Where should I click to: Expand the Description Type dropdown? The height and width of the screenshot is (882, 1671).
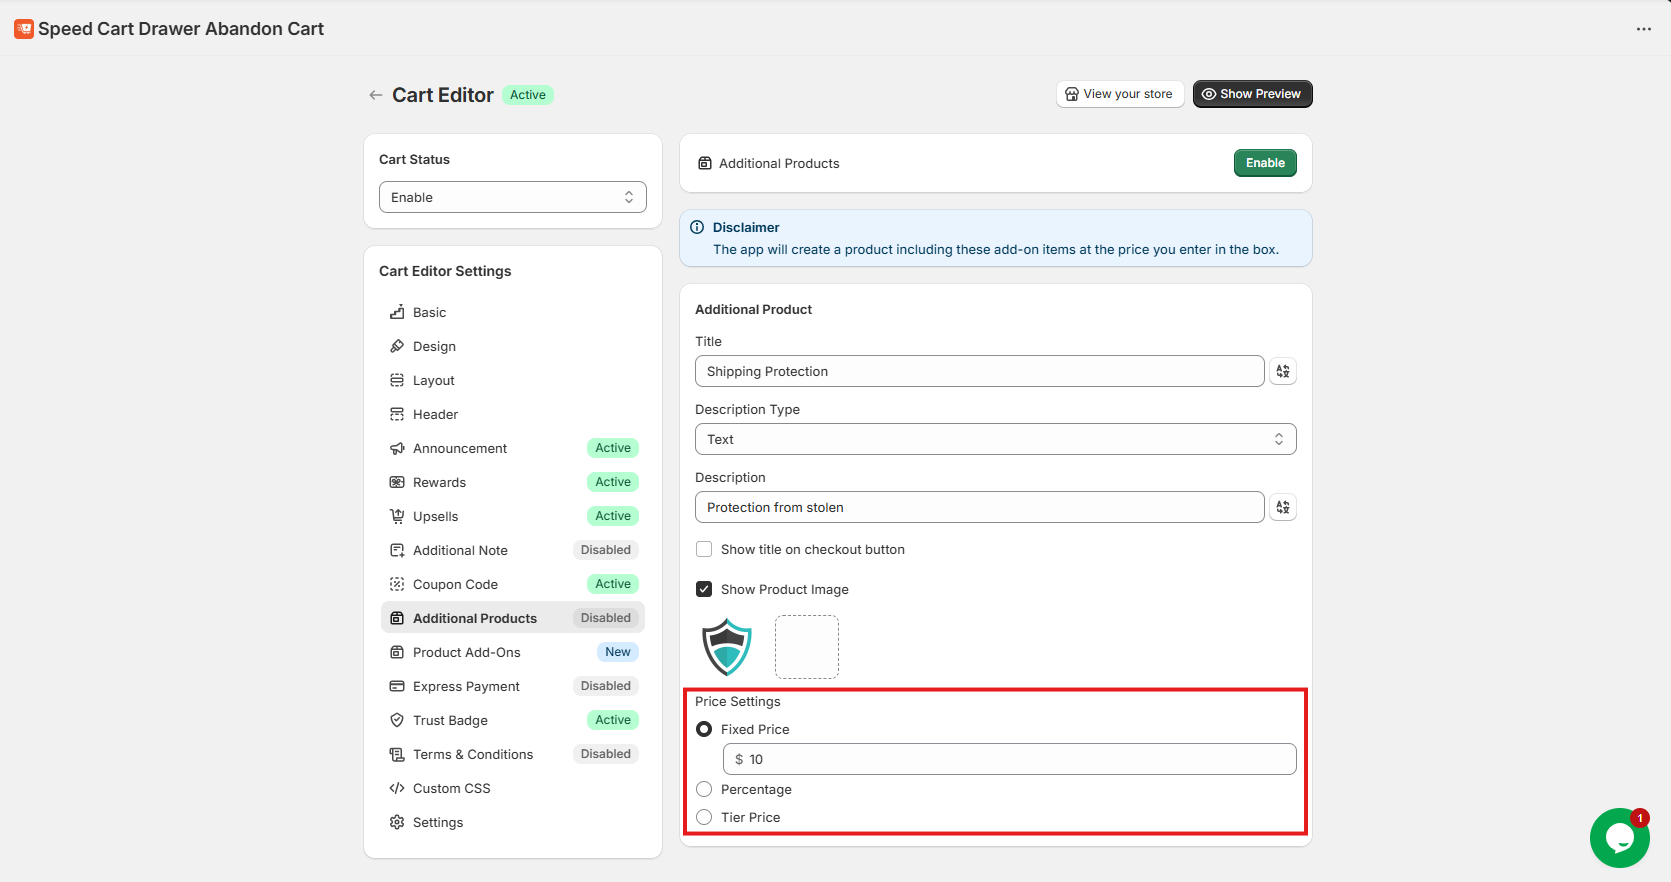[995, 439]
